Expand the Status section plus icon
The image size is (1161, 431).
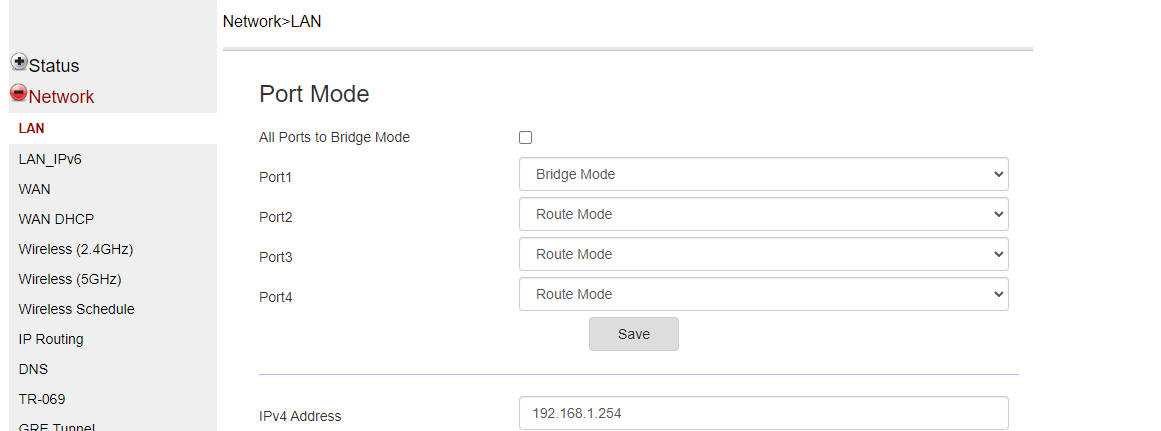19,62
